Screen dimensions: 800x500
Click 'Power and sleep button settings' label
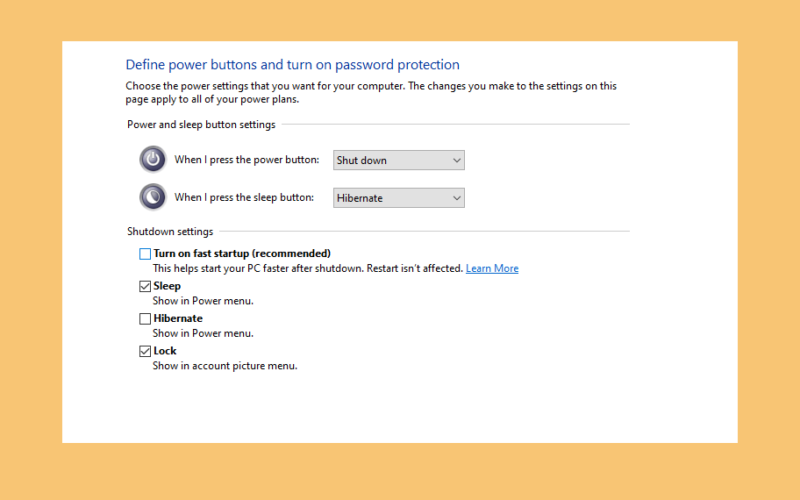[201, 124]
